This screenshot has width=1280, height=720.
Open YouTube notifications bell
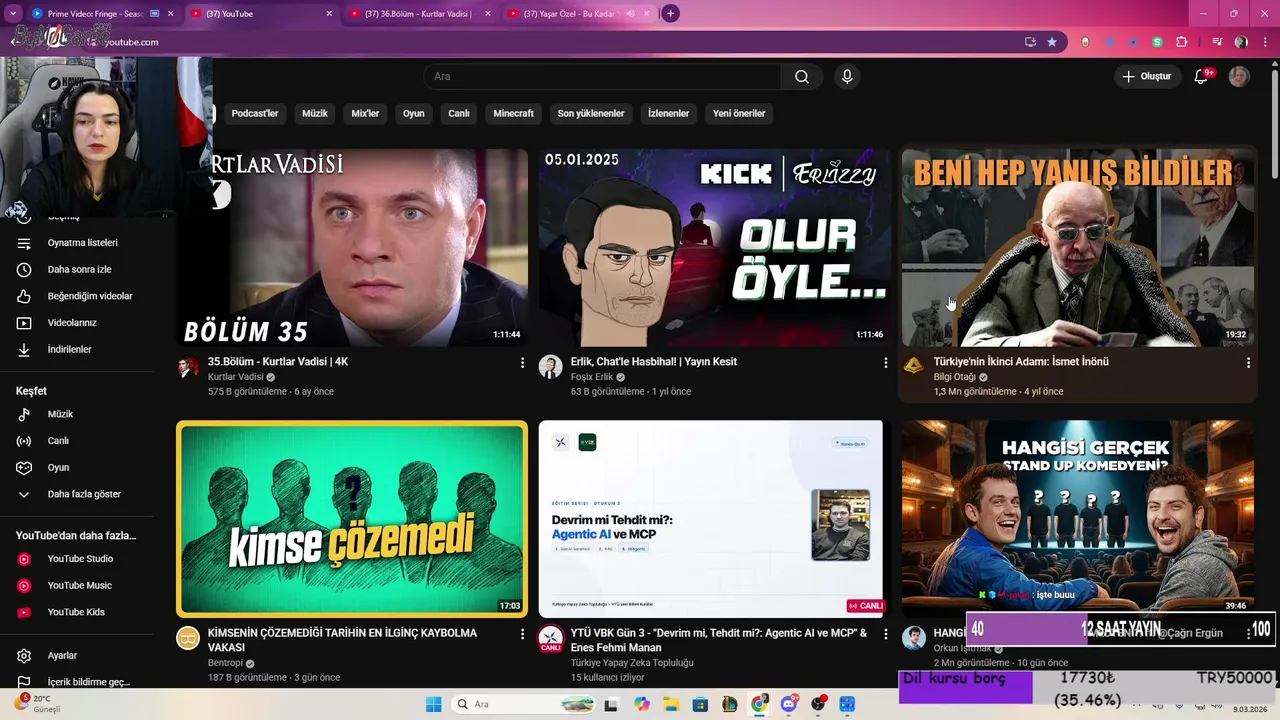[x=1201, y=77]
